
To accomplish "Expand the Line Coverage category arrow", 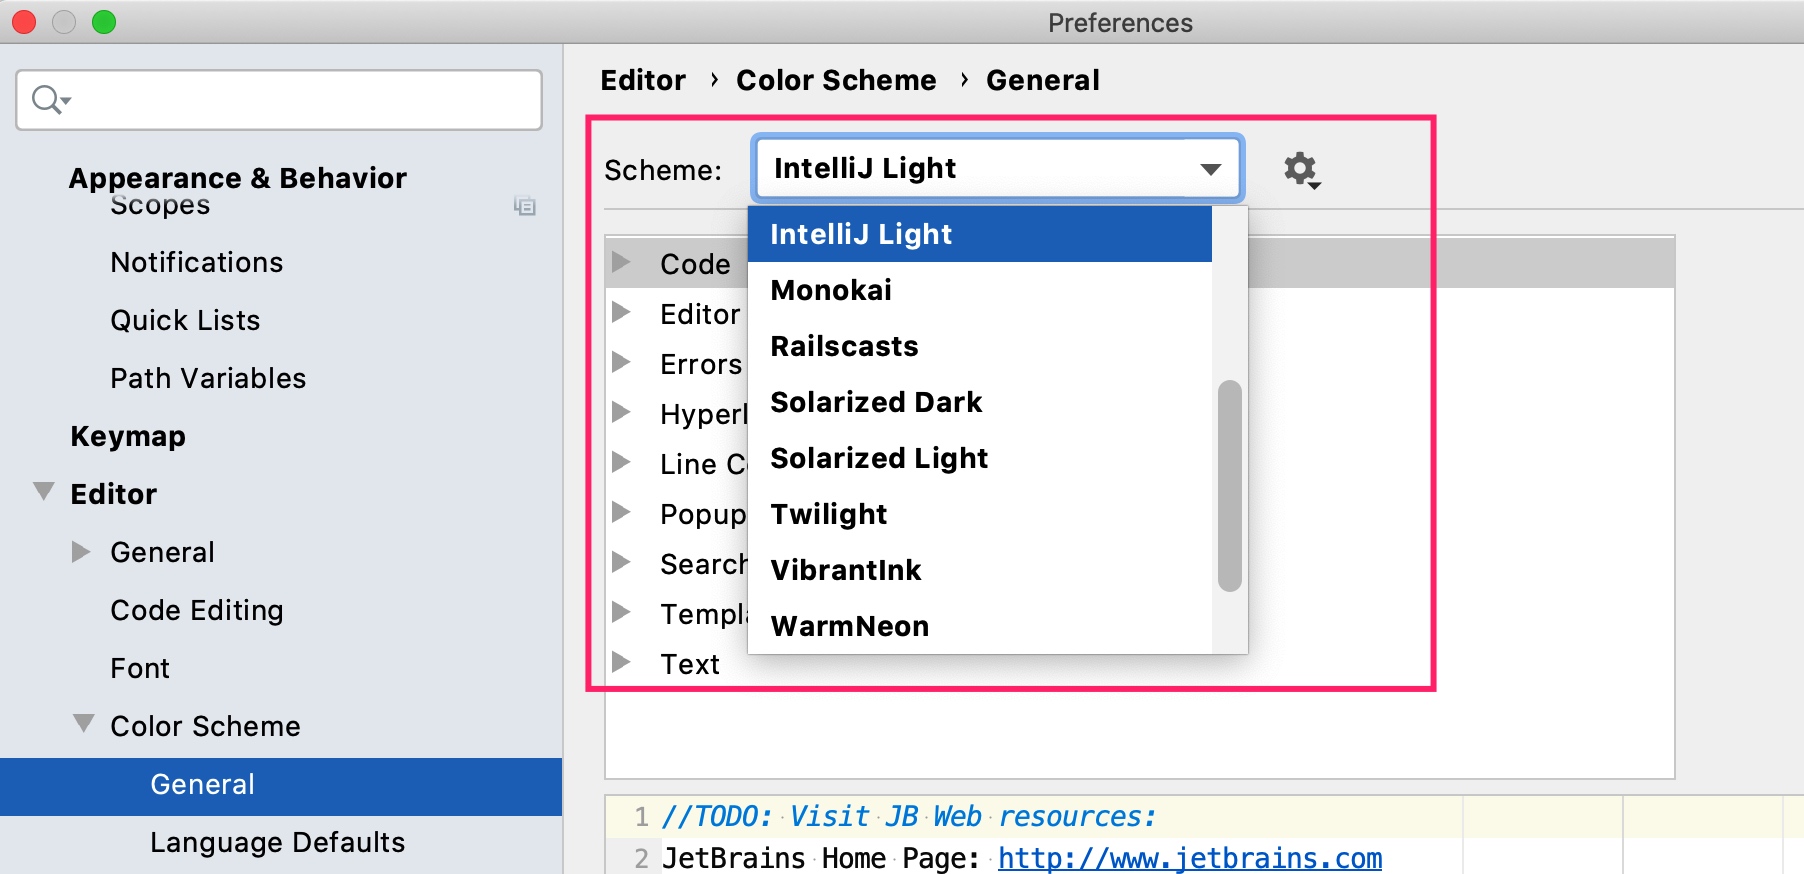I will pyautogui.click(x=621, y=462).
